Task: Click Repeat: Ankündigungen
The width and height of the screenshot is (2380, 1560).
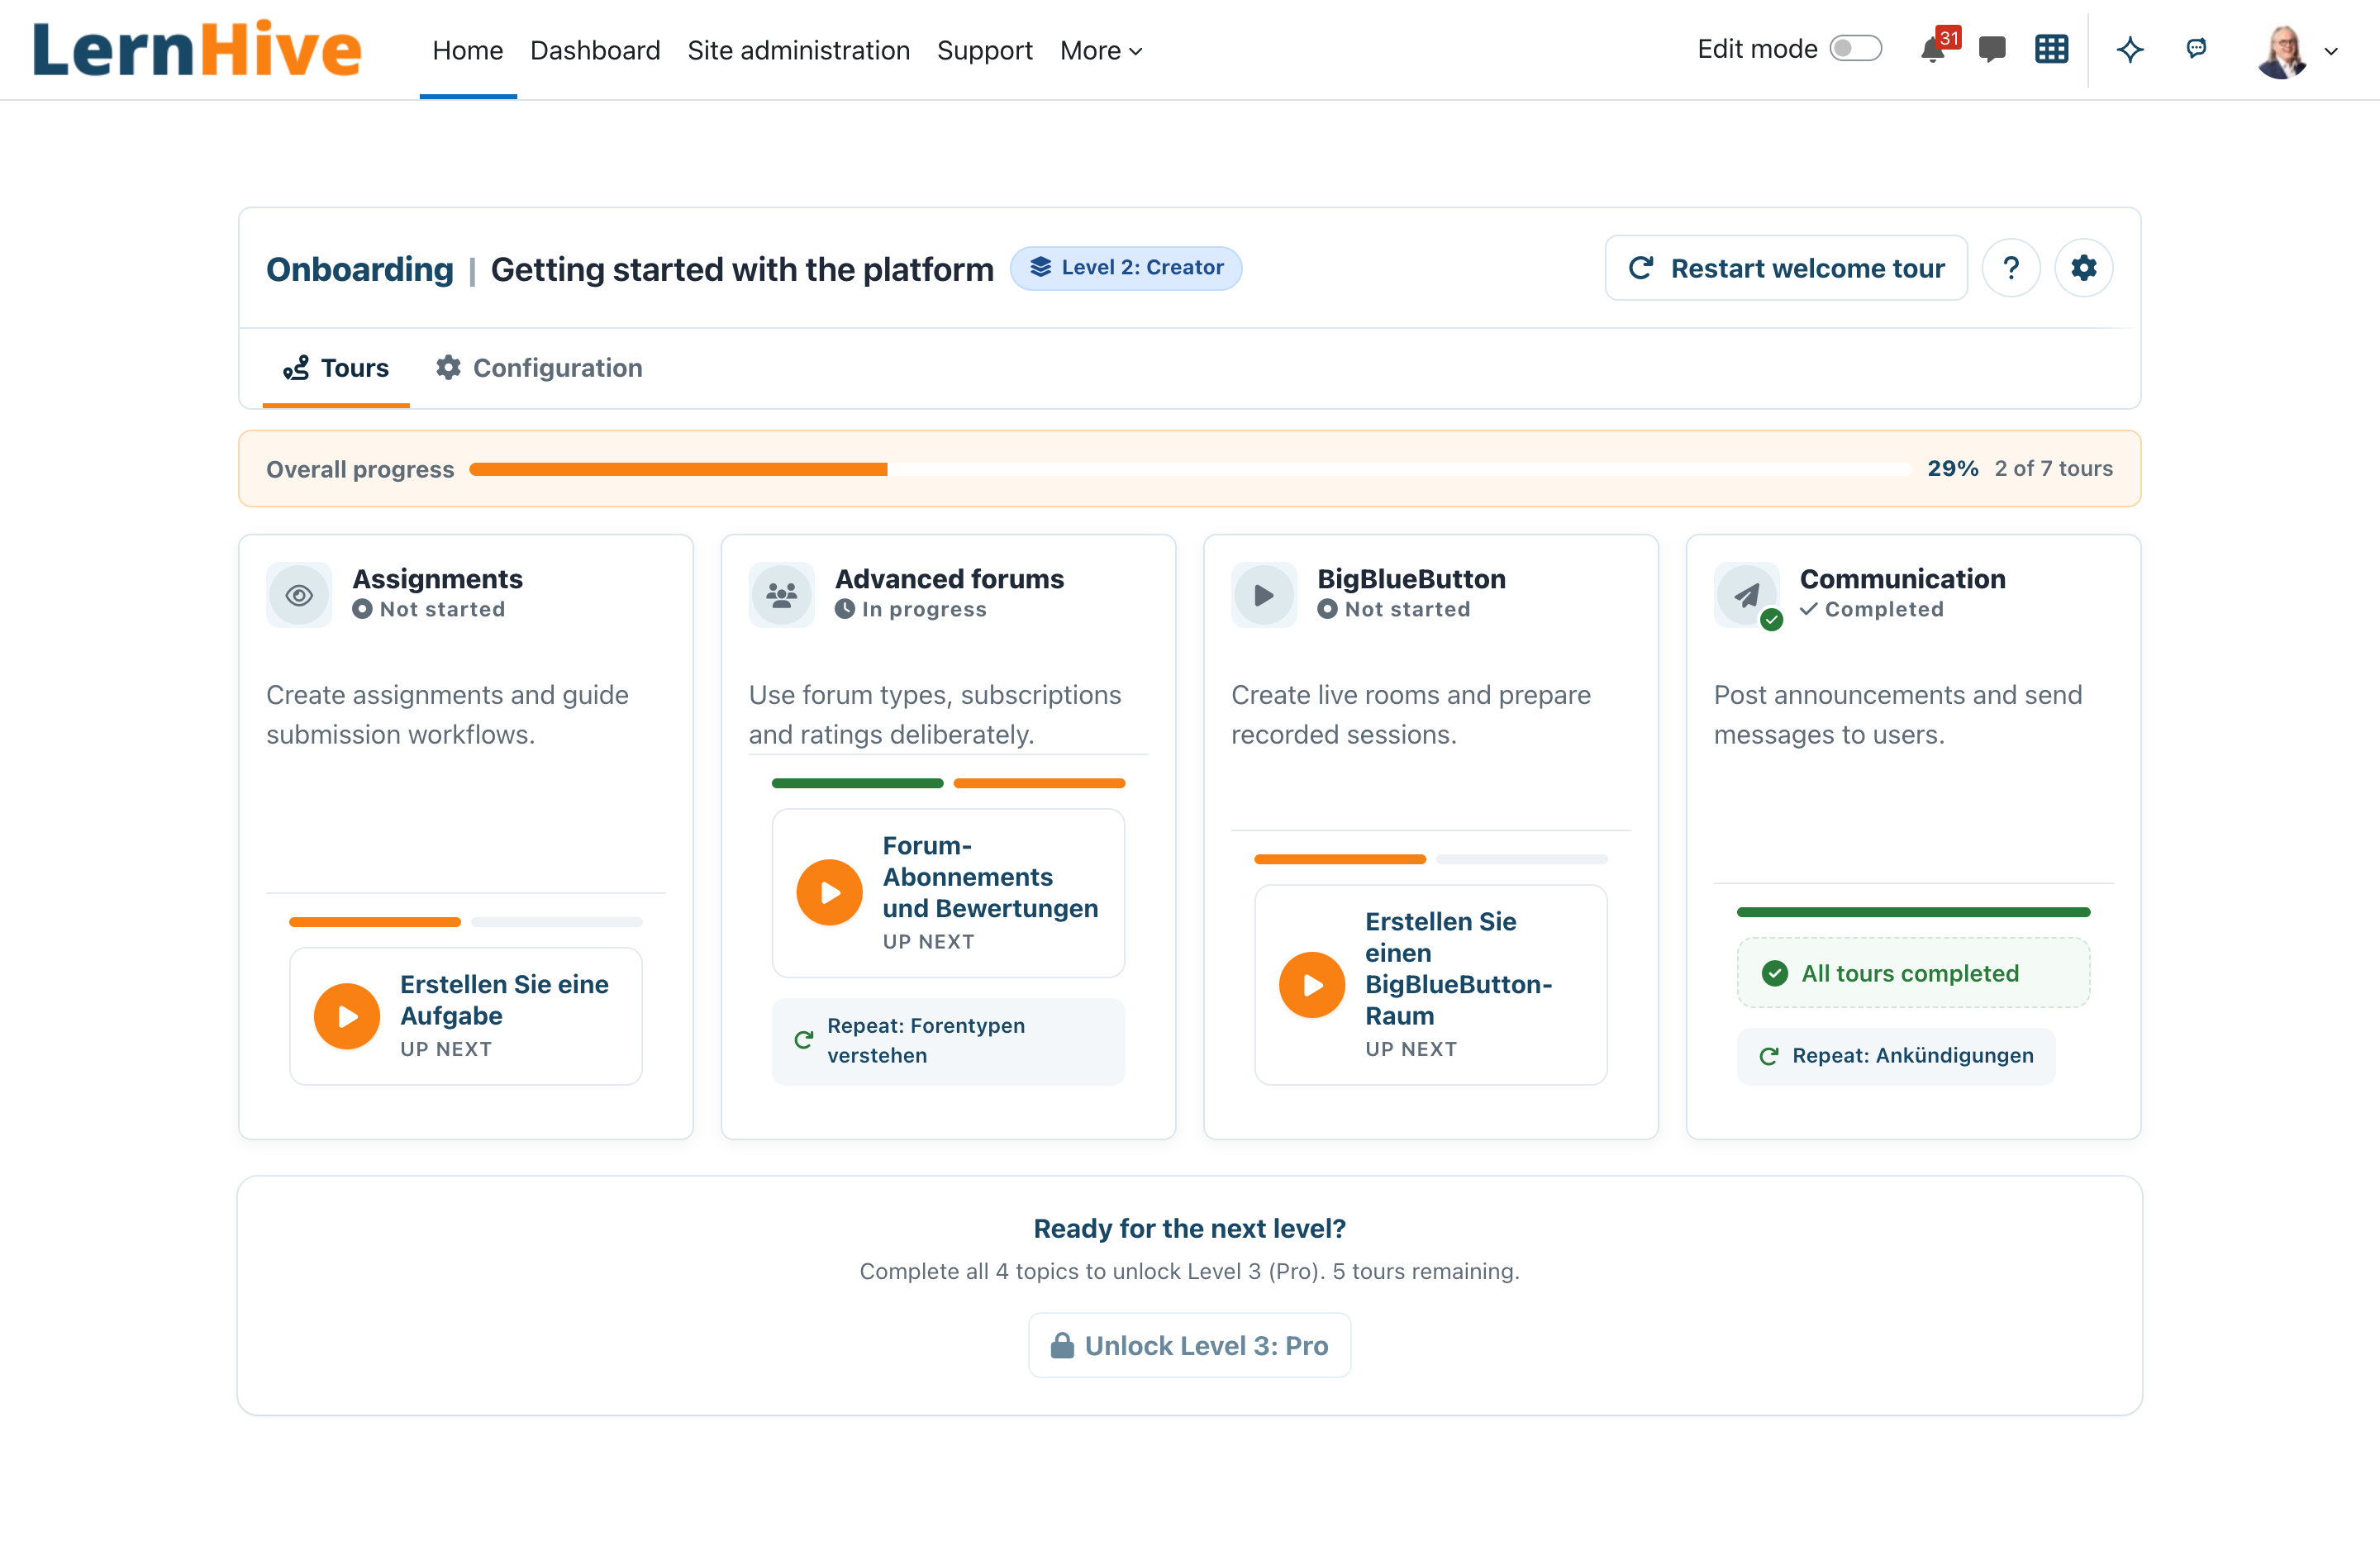Action: click(1896, 1055)
